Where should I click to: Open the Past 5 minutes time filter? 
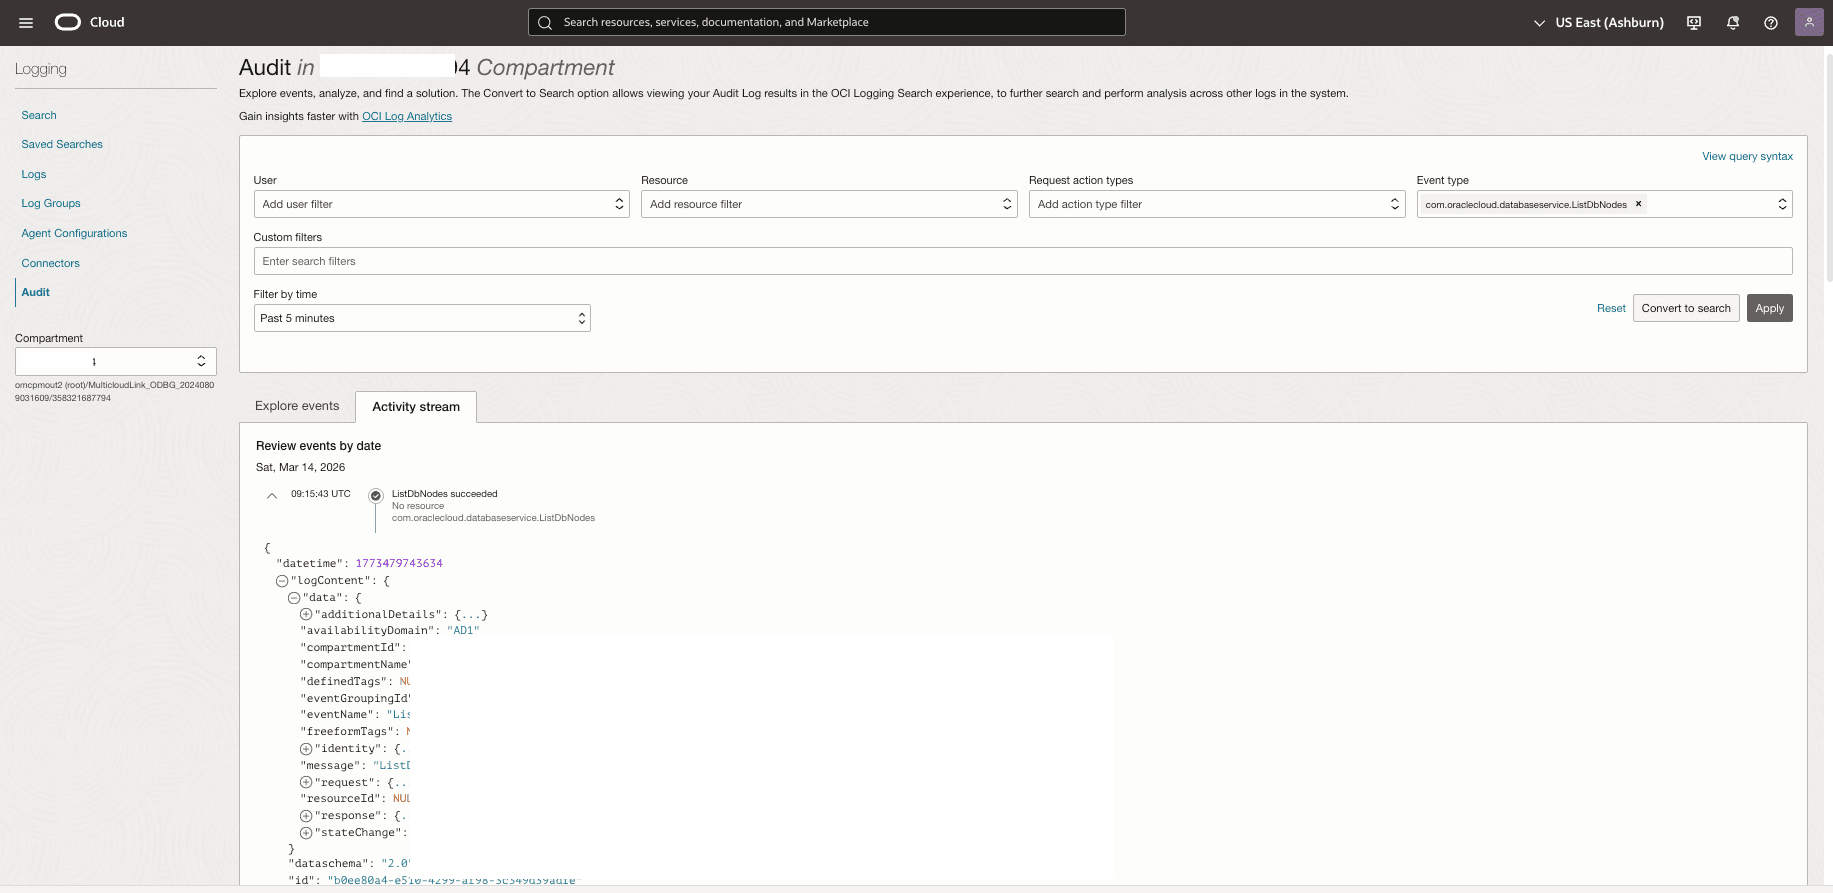(x=422, y=318)
